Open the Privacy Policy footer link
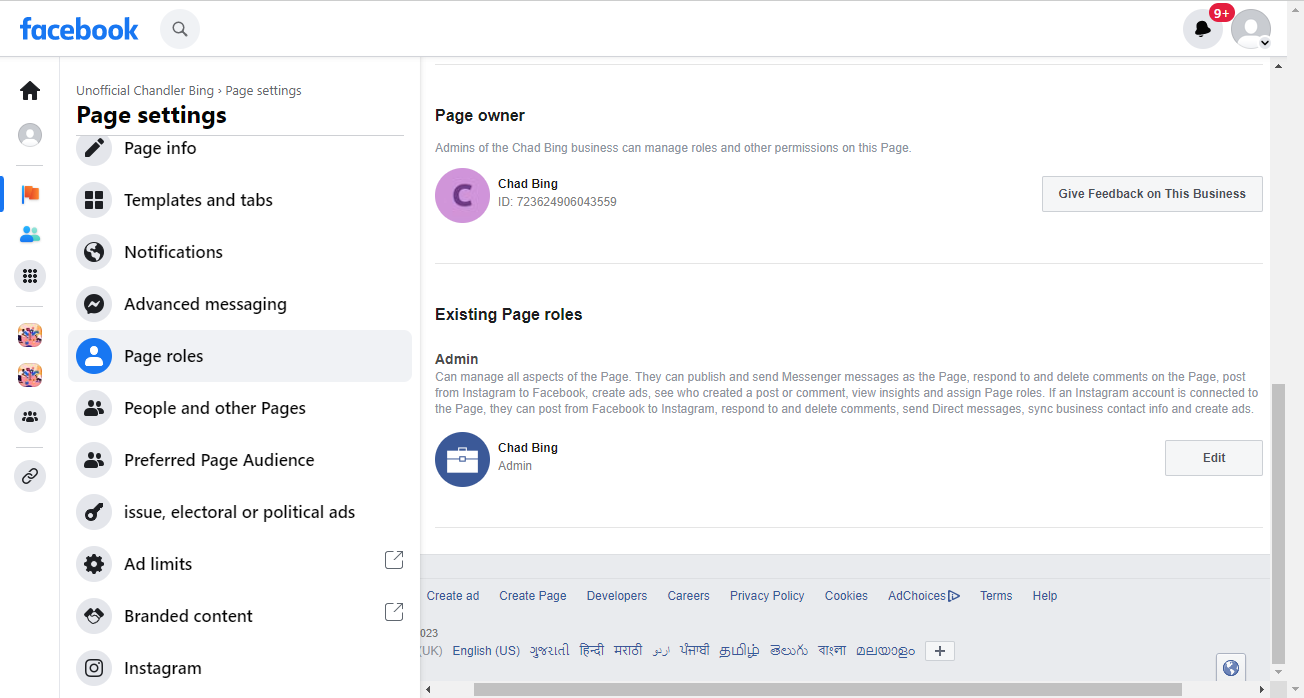This screenshot has width=1304, height=698. point(767,596)
